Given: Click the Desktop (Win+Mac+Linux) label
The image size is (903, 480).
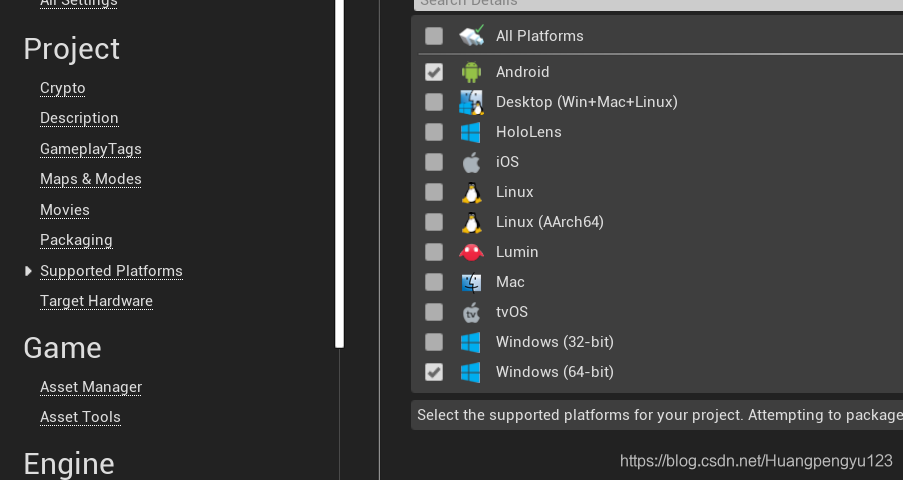Looking at the screenshot, I should coord(586,102).
